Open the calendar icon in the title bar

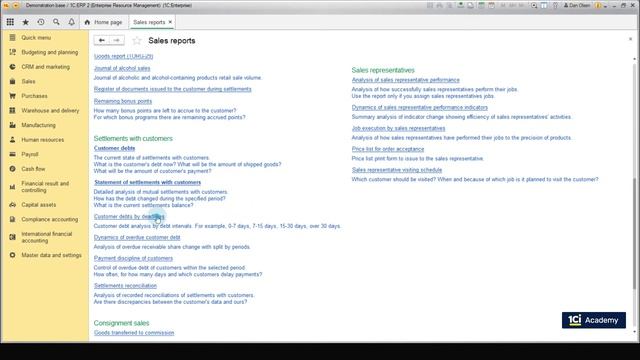click(x=491, y=5)
